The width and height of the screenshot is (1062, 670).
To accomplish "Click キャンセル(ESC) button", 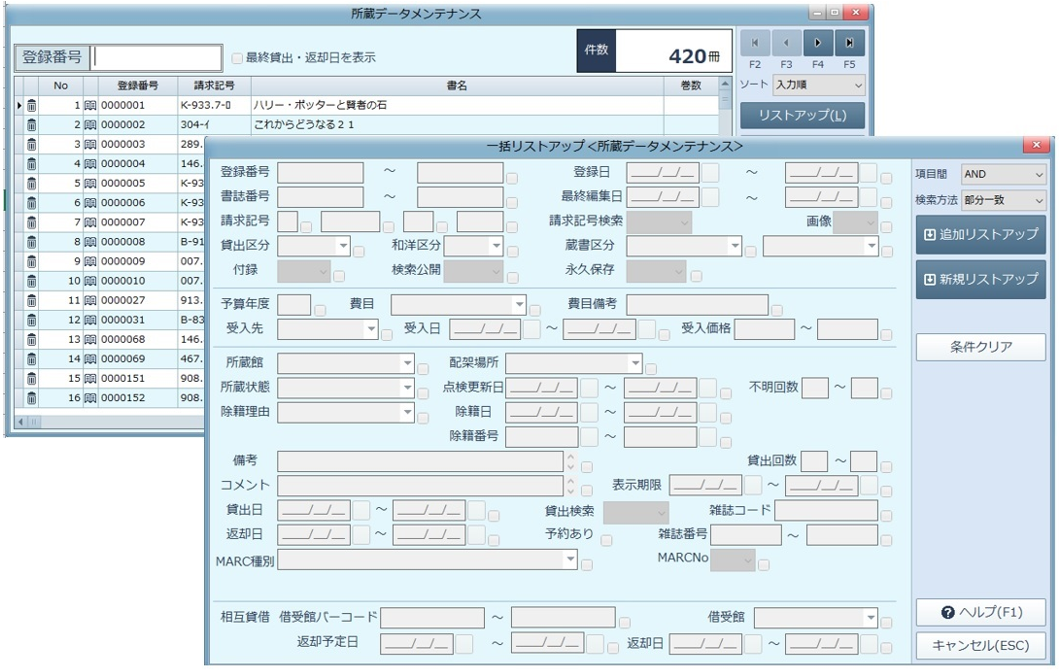I will pyautogui.click(x=981, y=646).
